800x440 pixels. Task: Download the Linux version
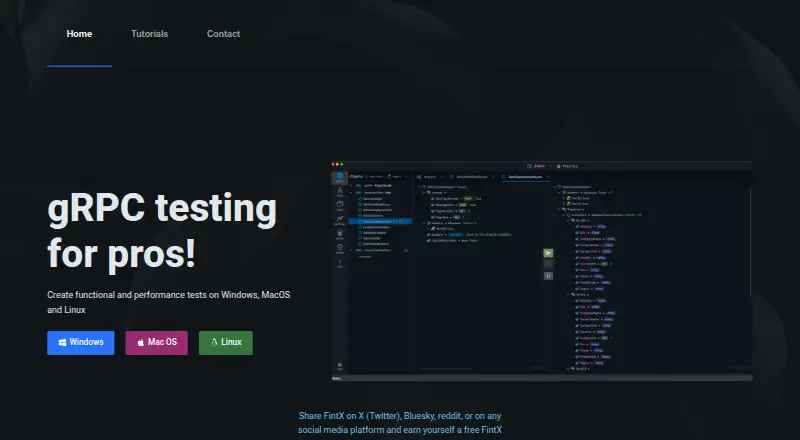[x=226, y=343]
